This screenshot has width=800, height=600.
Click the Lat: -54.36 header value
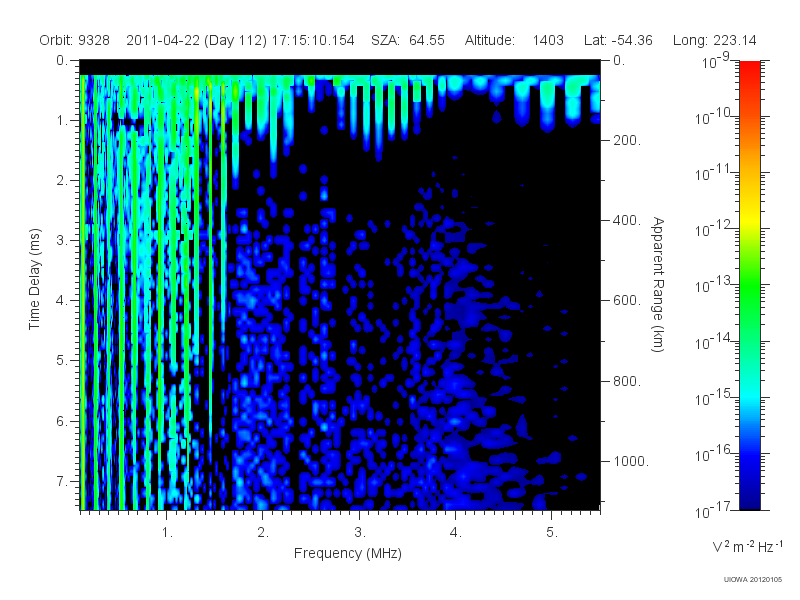click(x=618, y=40)
